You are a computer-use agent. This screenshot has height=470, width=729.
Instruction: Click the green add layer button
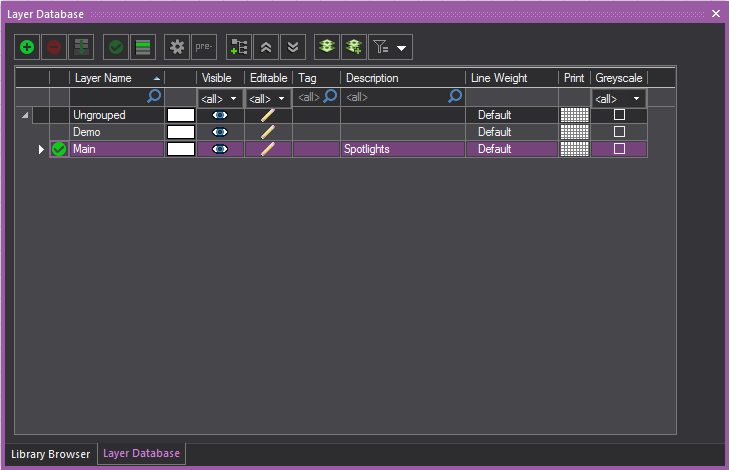click(x=27, y=47)
